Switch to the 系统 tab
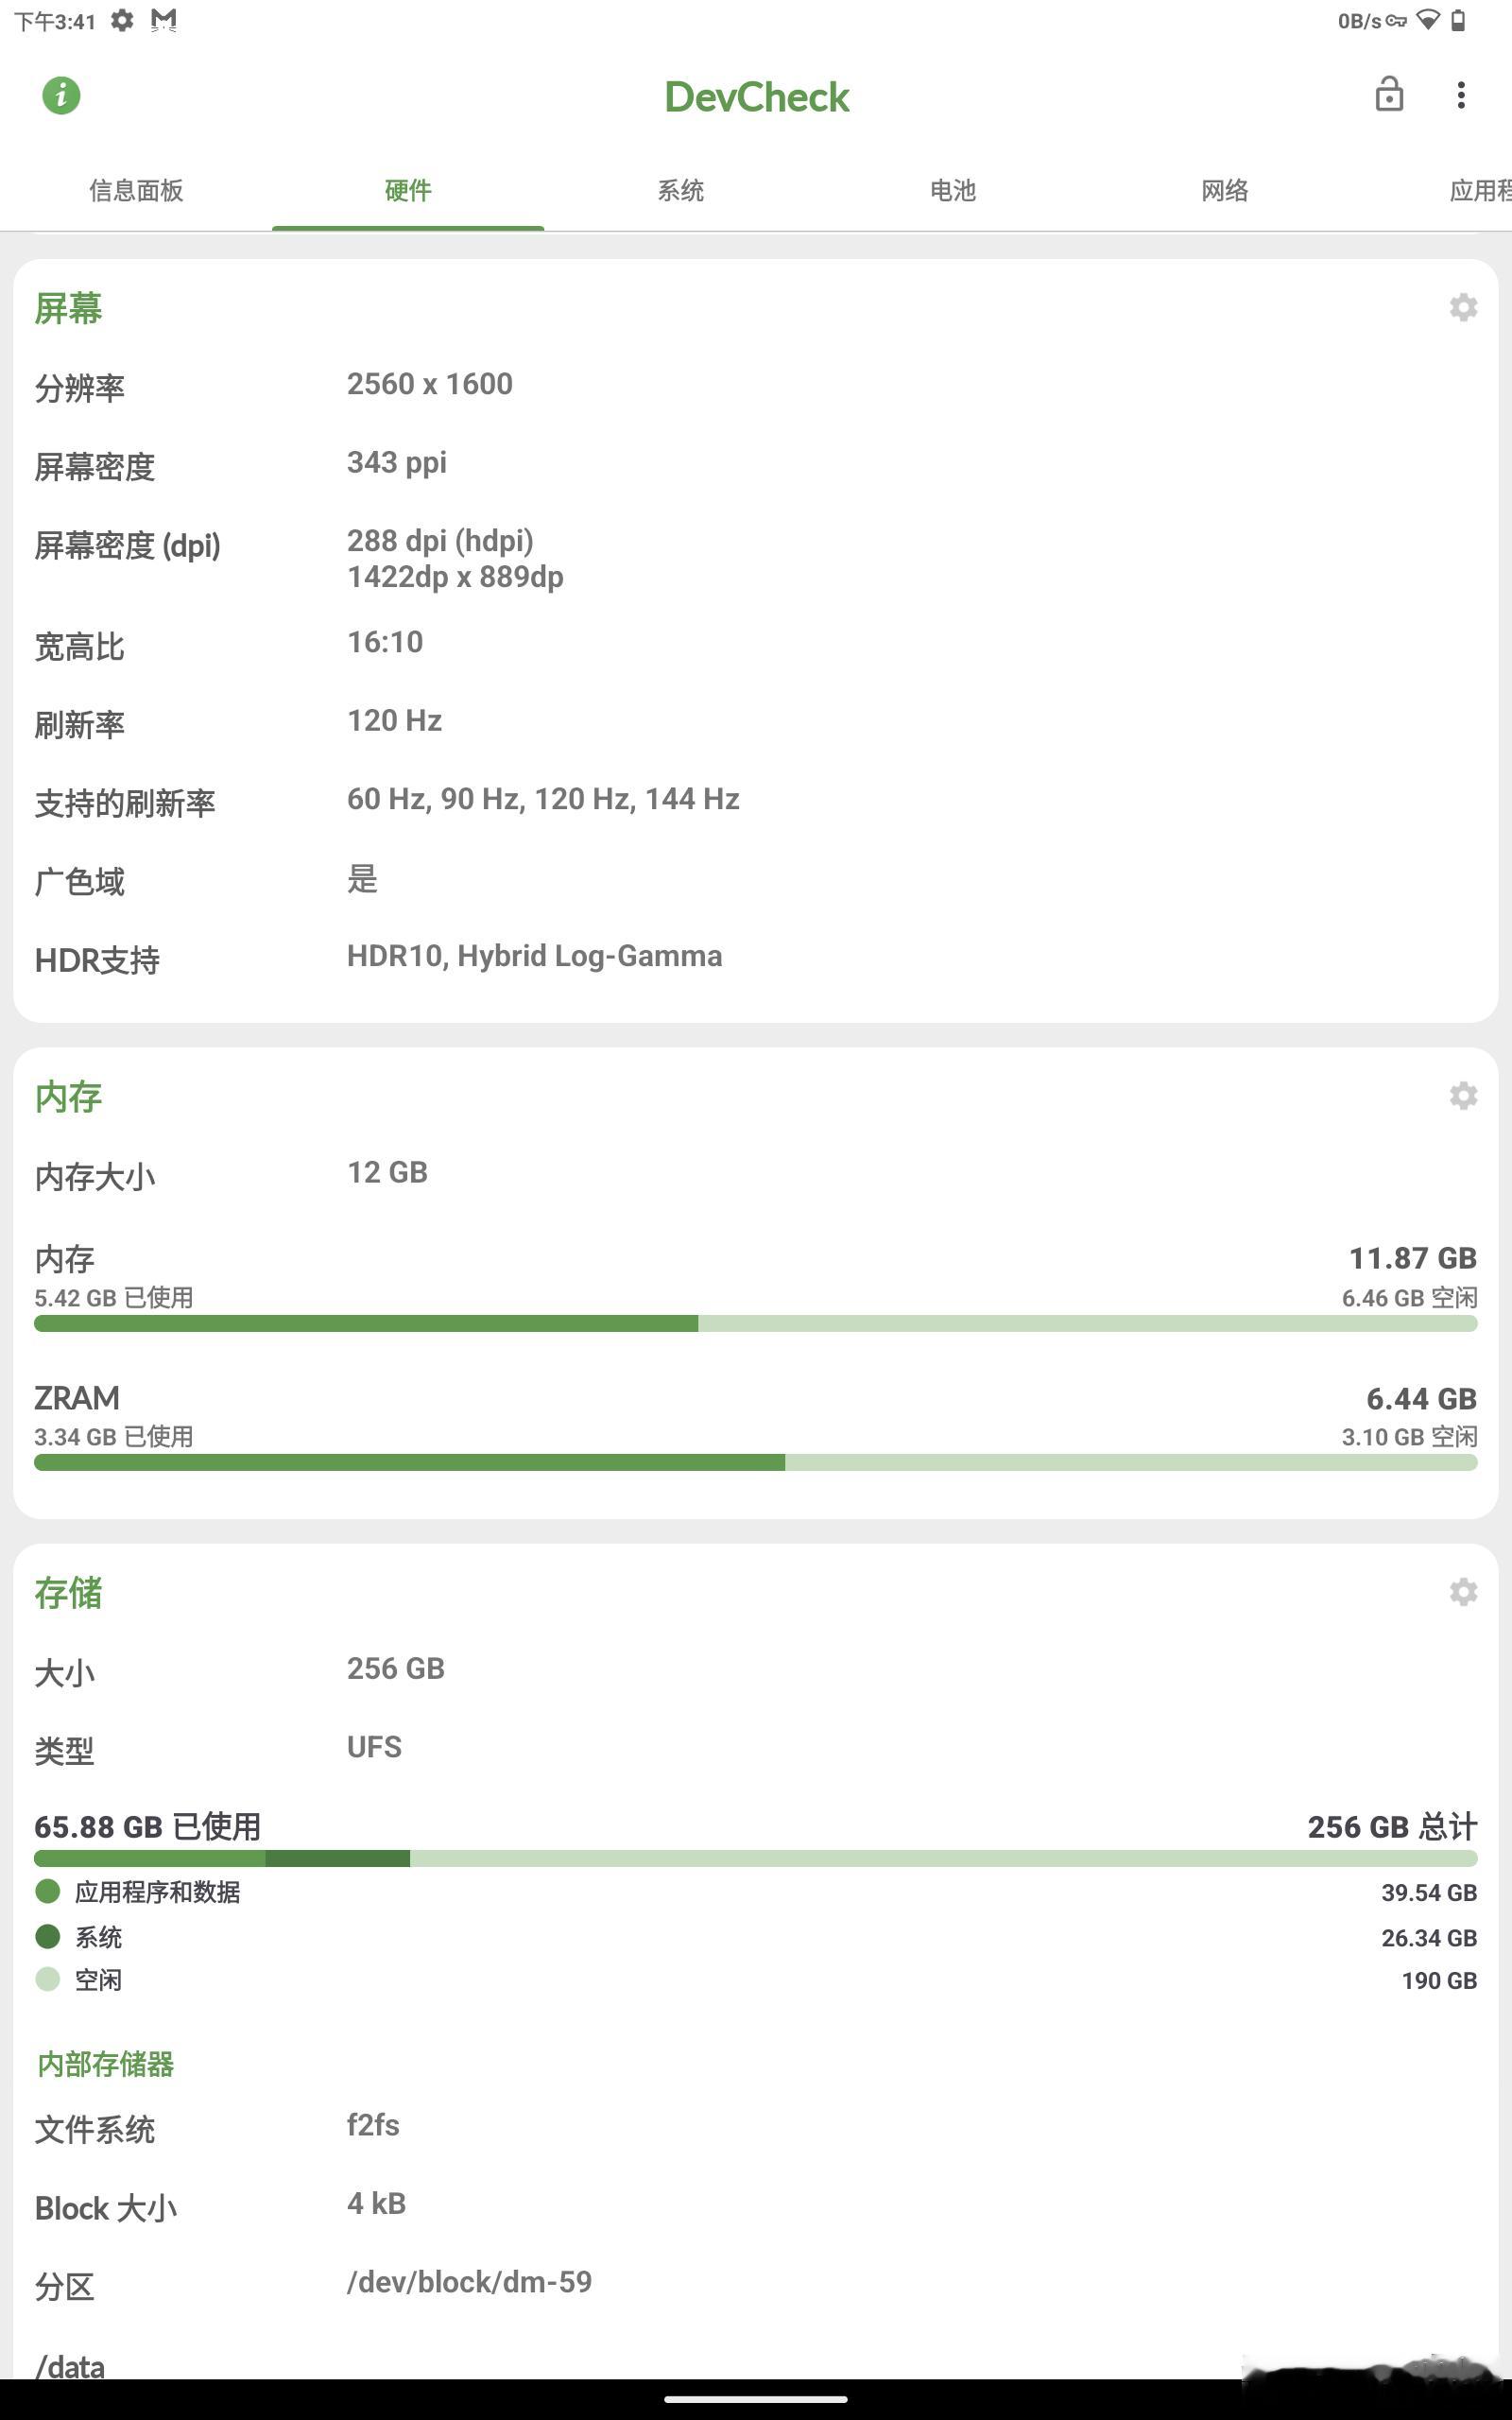The height and width of the screenshot is (2420, 1512). pos(680,190)
